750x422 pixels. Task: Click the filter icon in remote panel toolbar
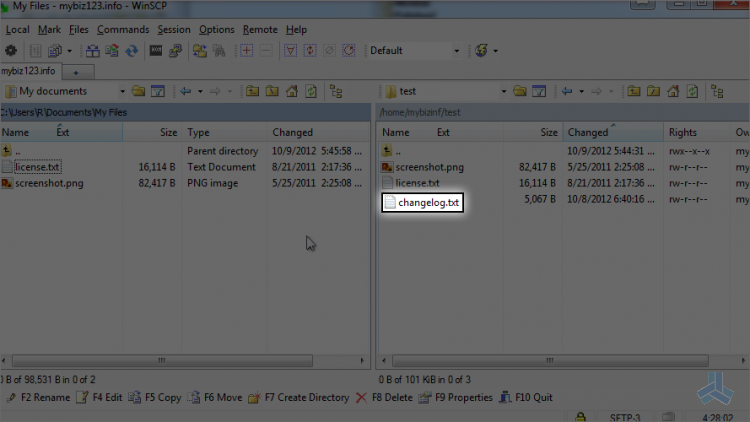539,91
